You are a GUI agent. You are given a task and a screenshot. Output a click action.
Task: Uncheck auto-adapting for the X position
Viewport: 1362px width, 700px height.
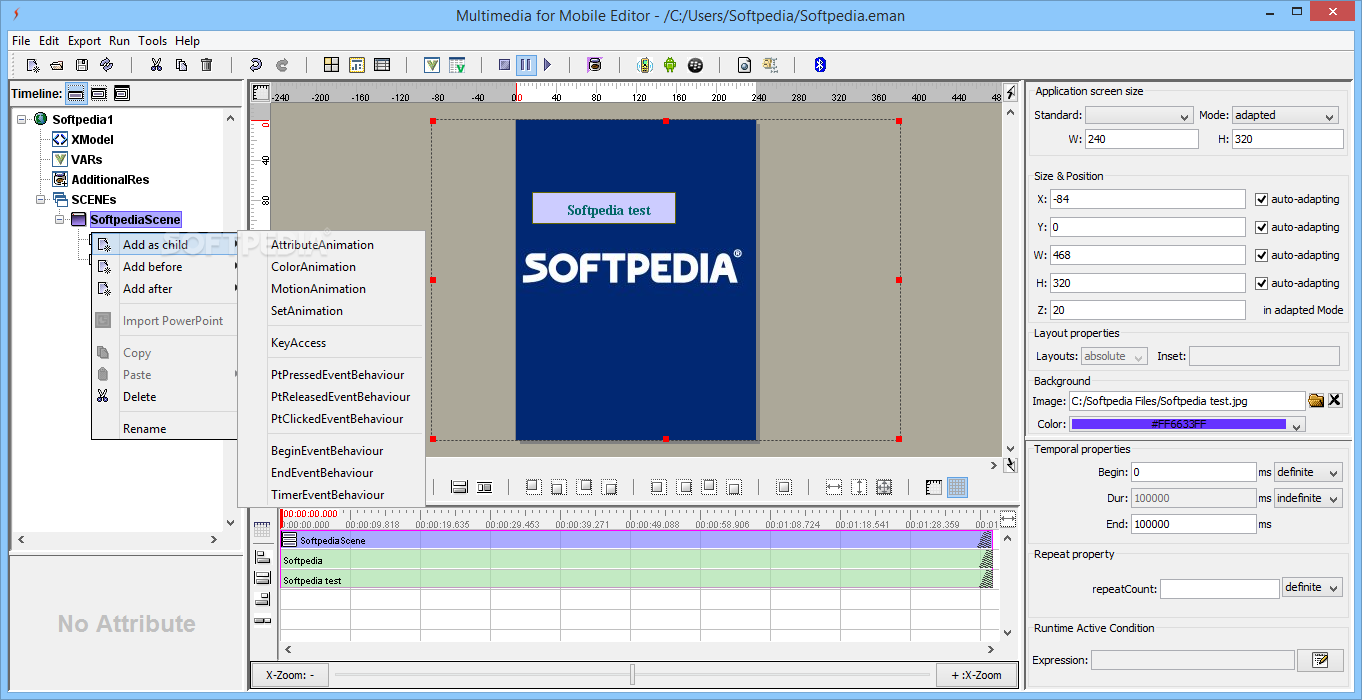coord(1261,199)
